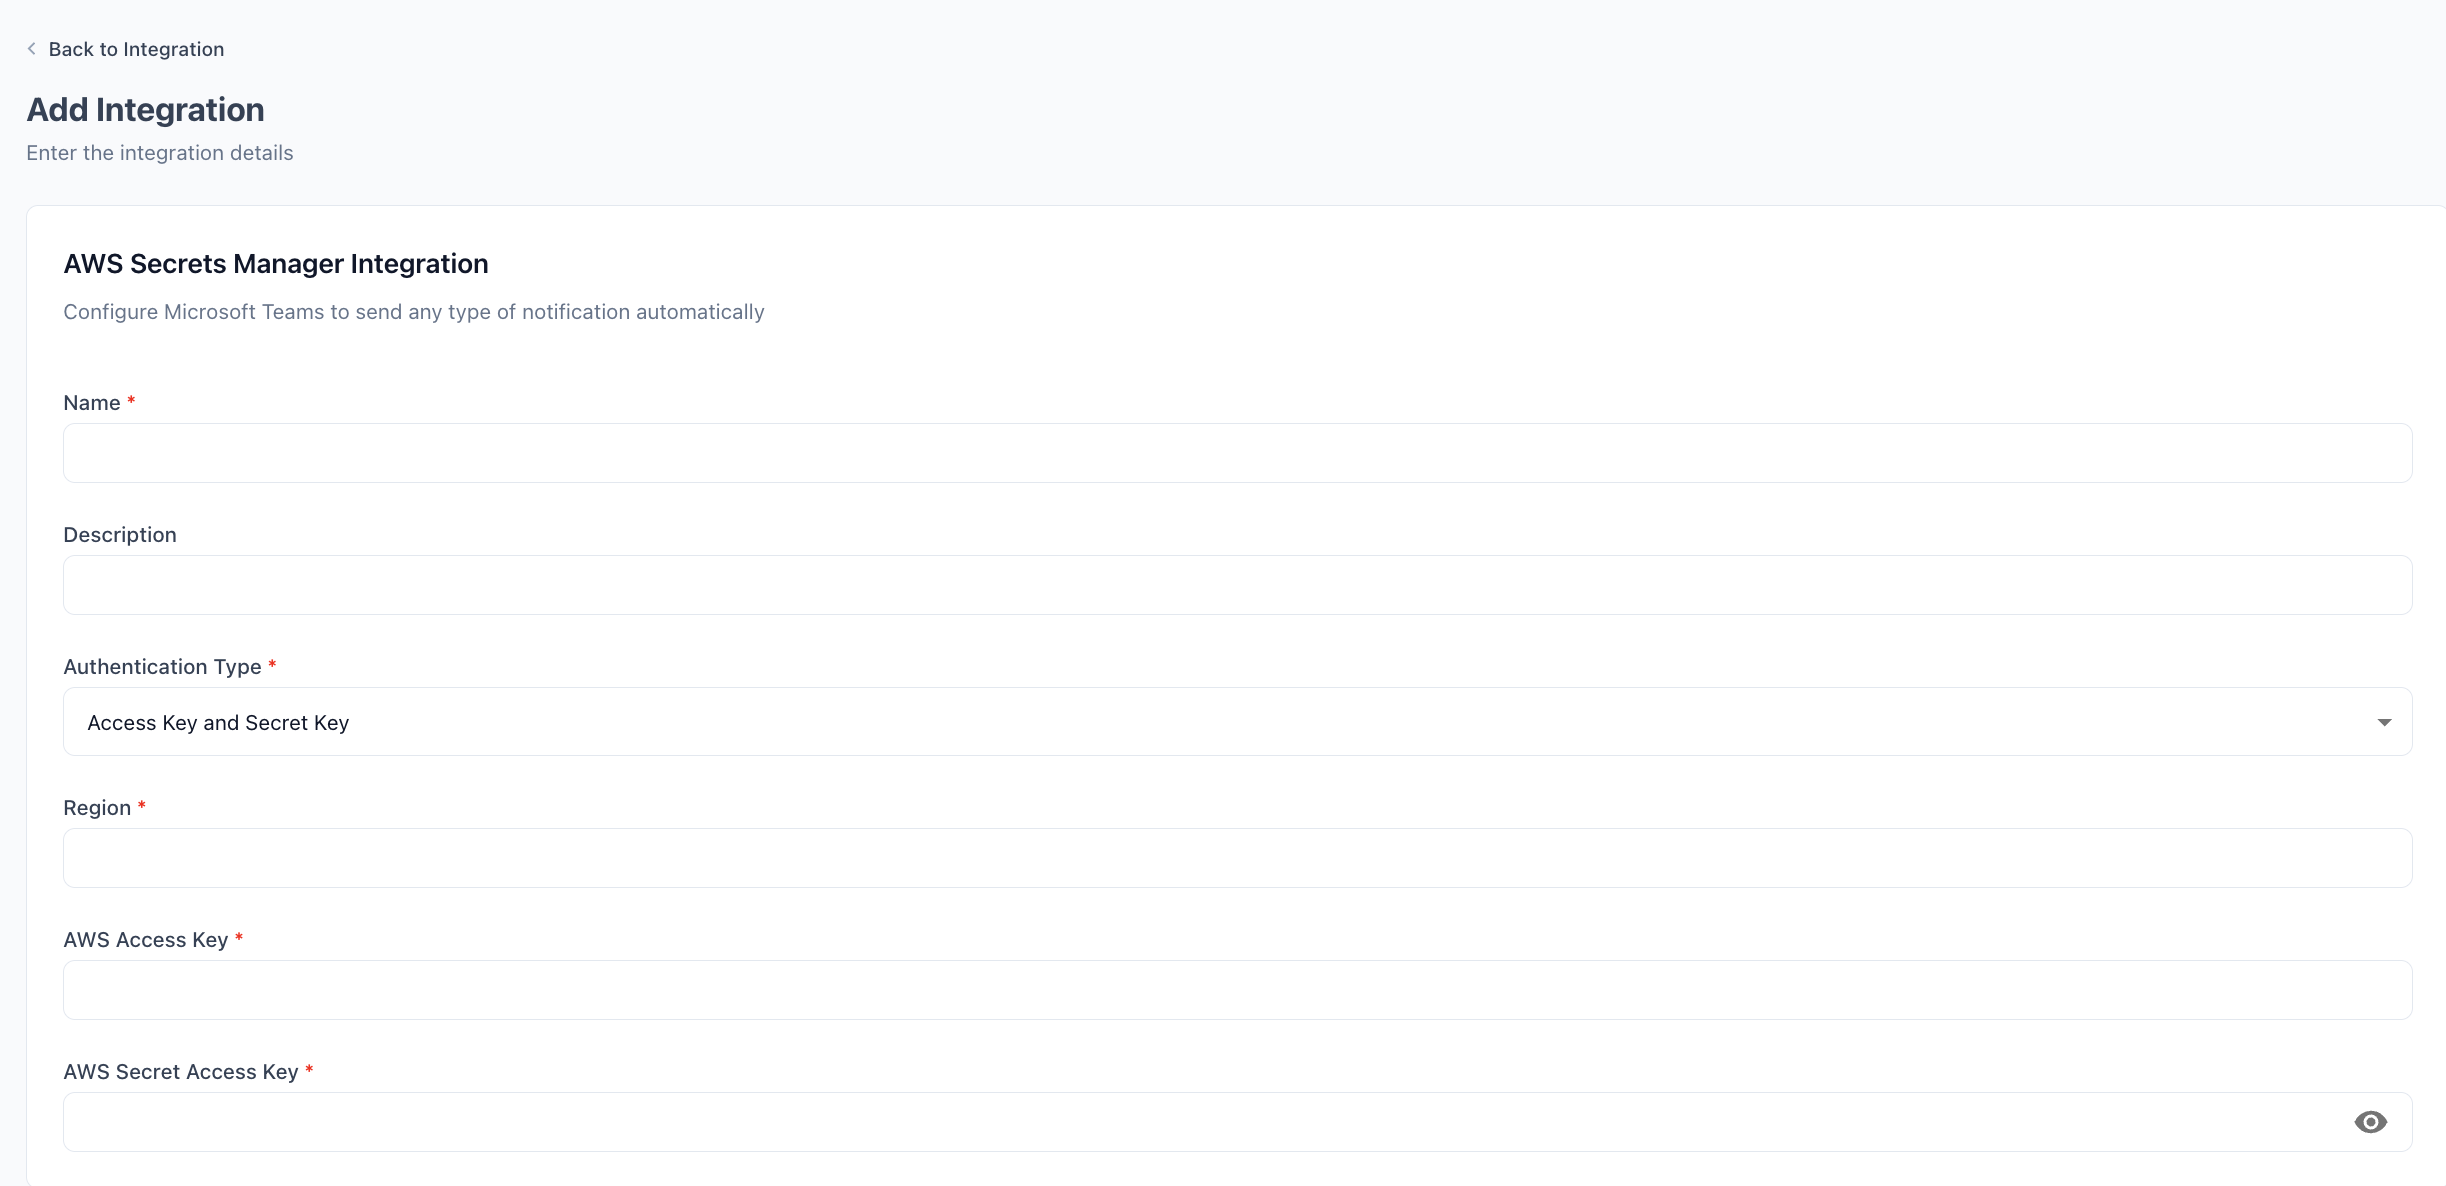2446x1186 pixels.
Task: Click the back chevron arrow icon
Action: (32, 49)
